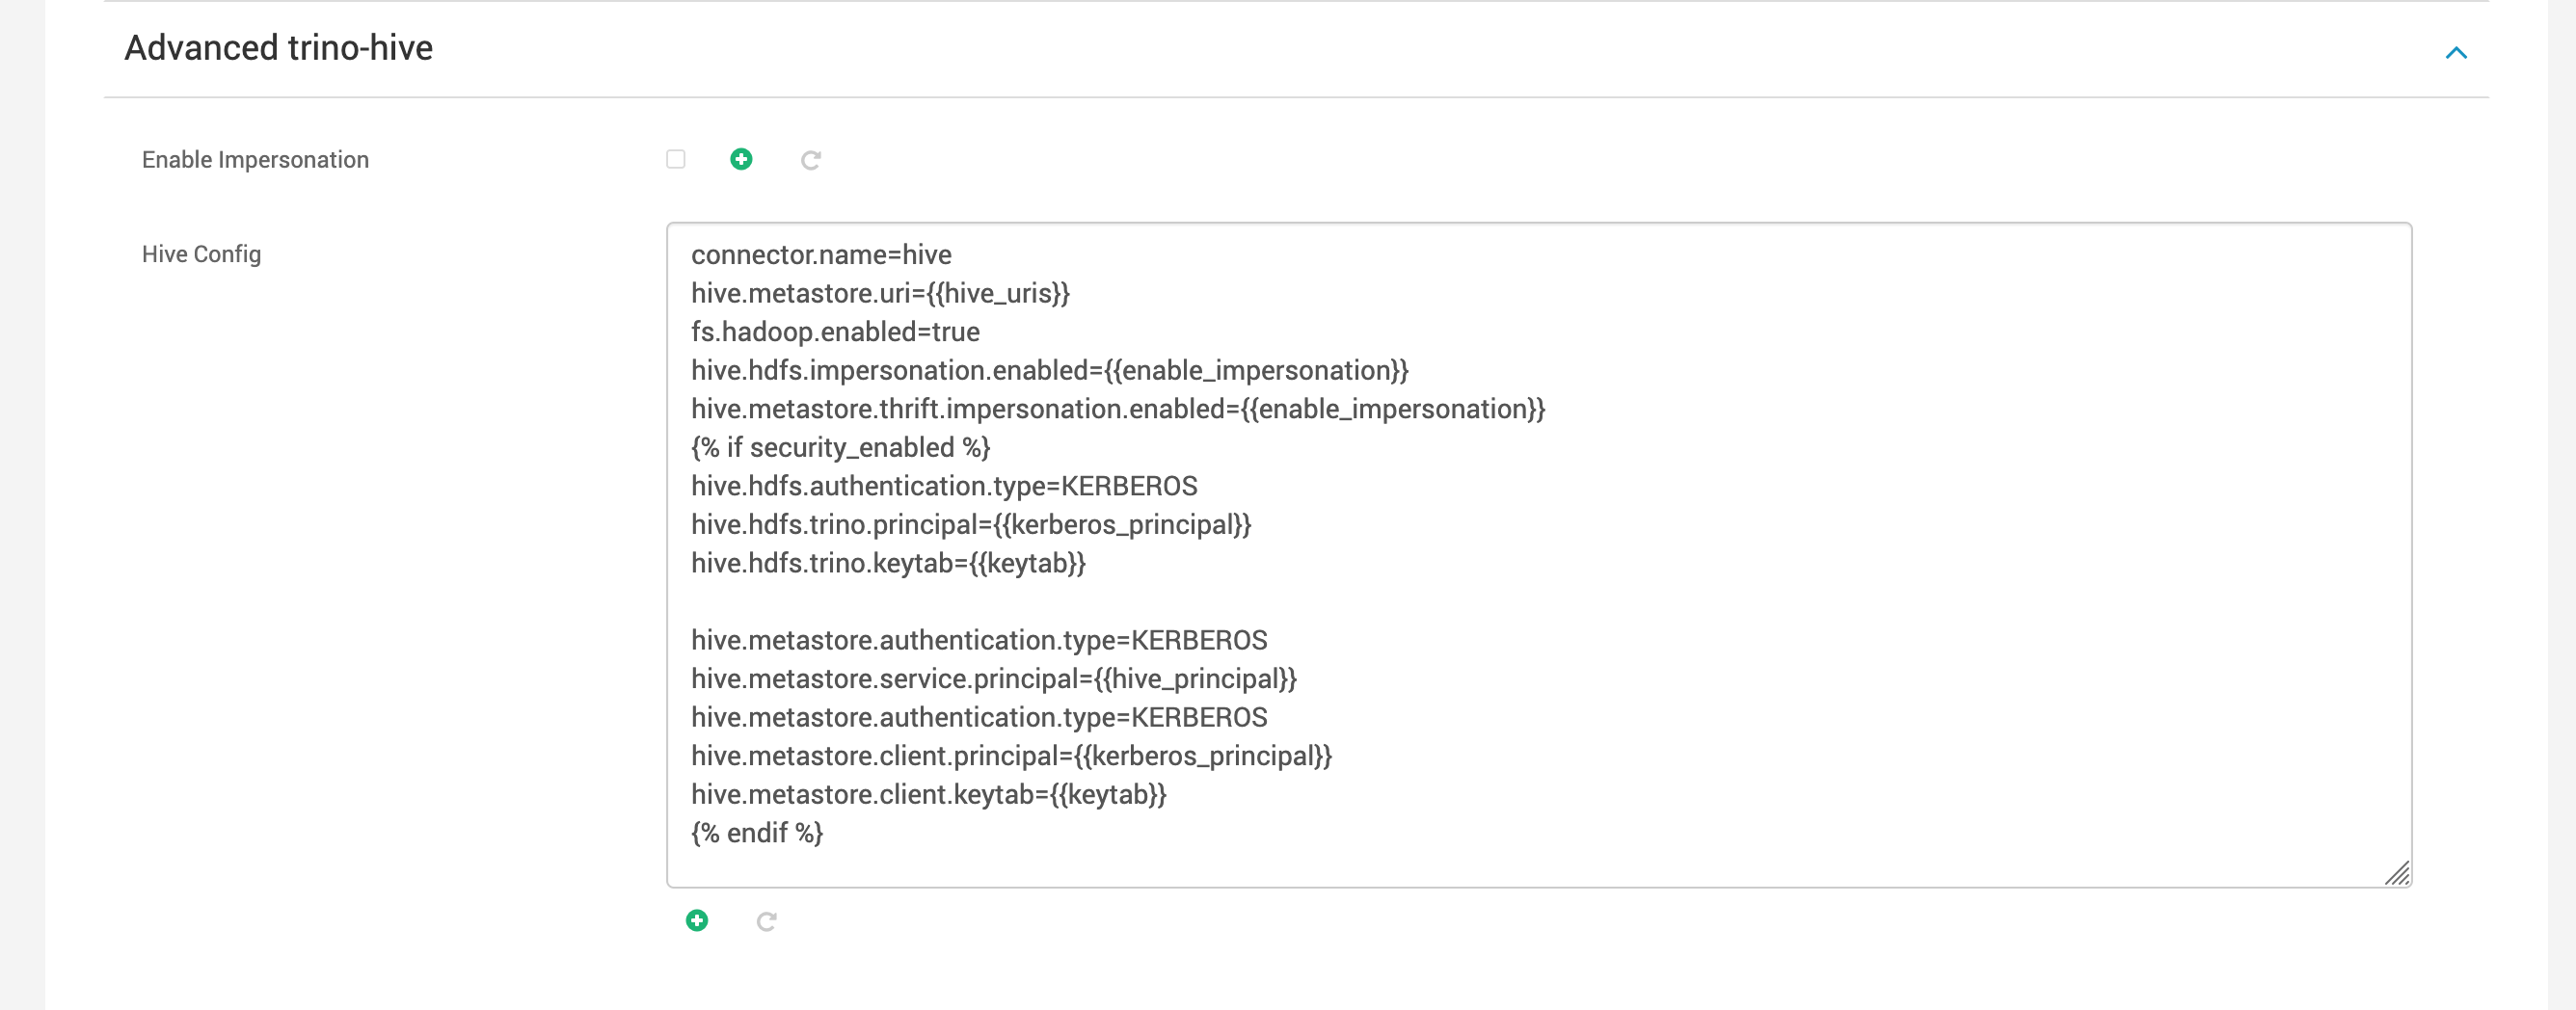
Task: Toggle the Enable Impersonation checkbox
Action: [676, 159]
